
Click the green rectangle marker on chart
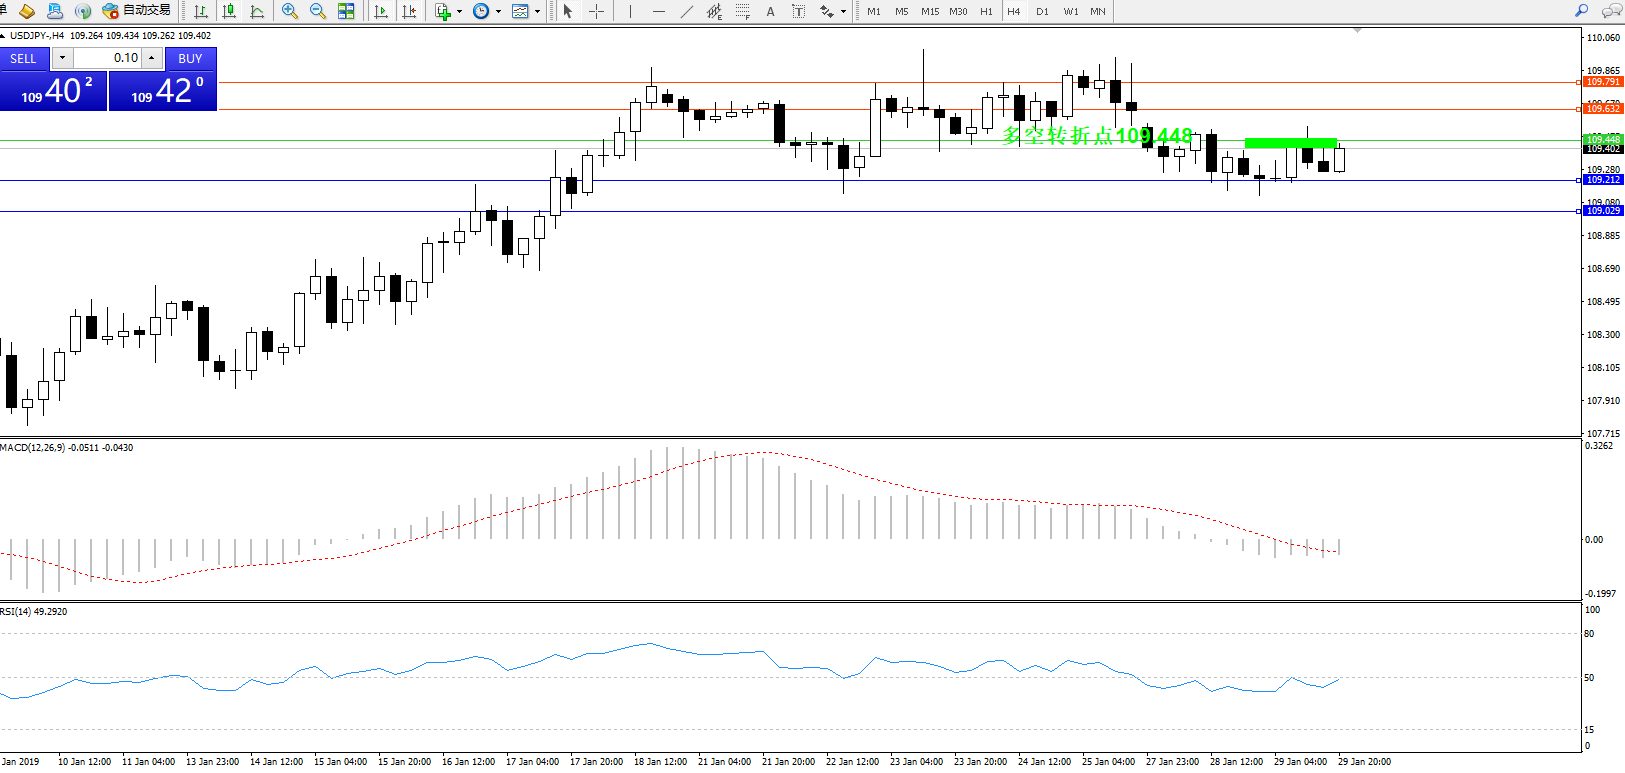(1290, 143)
